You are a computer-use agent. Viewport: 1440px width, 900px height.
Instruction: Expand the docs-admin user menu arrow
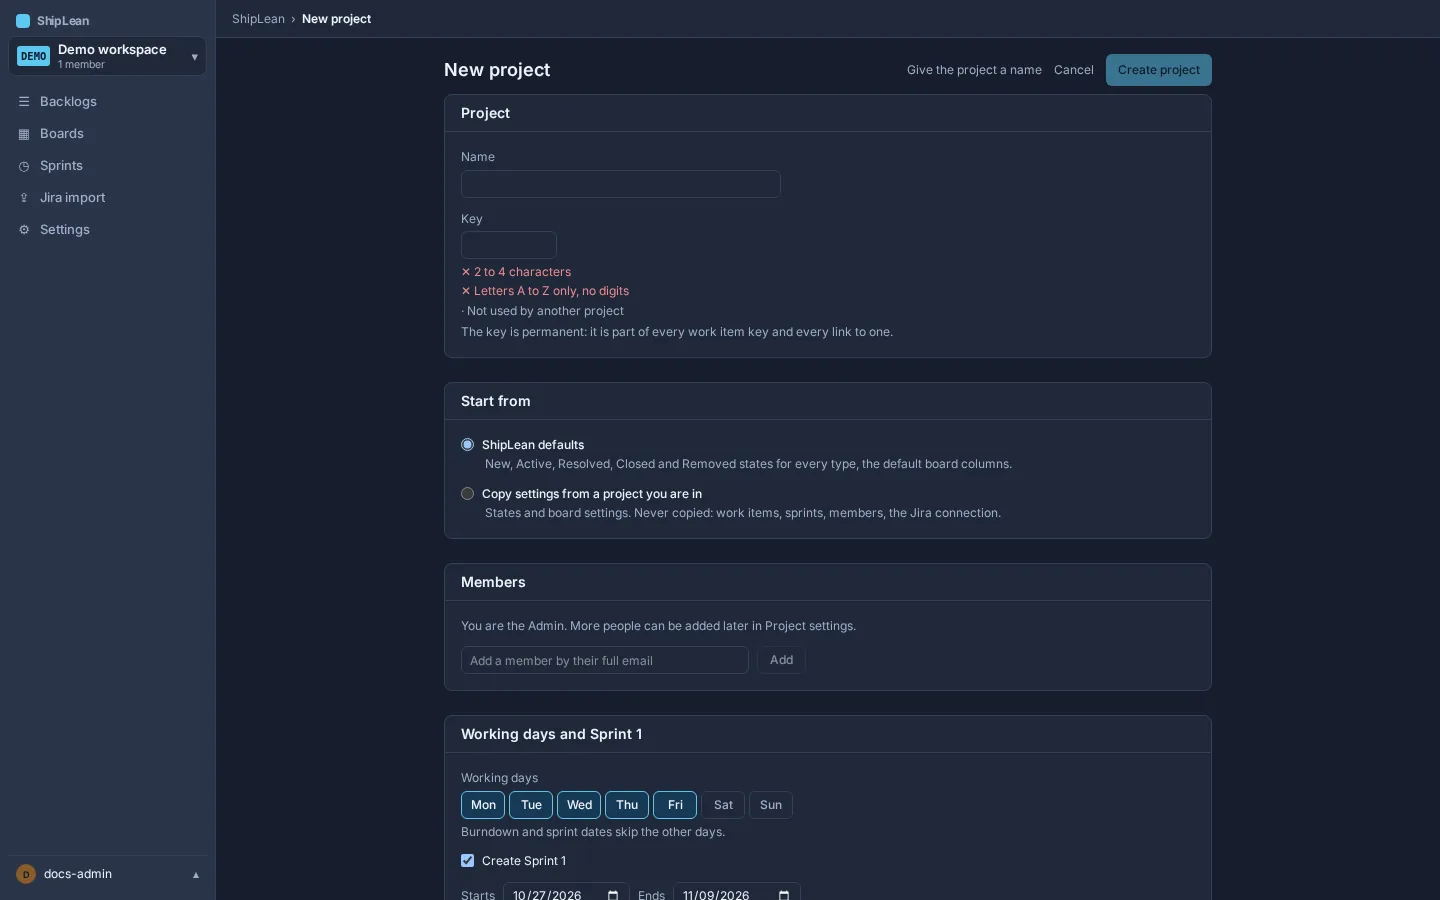pos(196,875)
